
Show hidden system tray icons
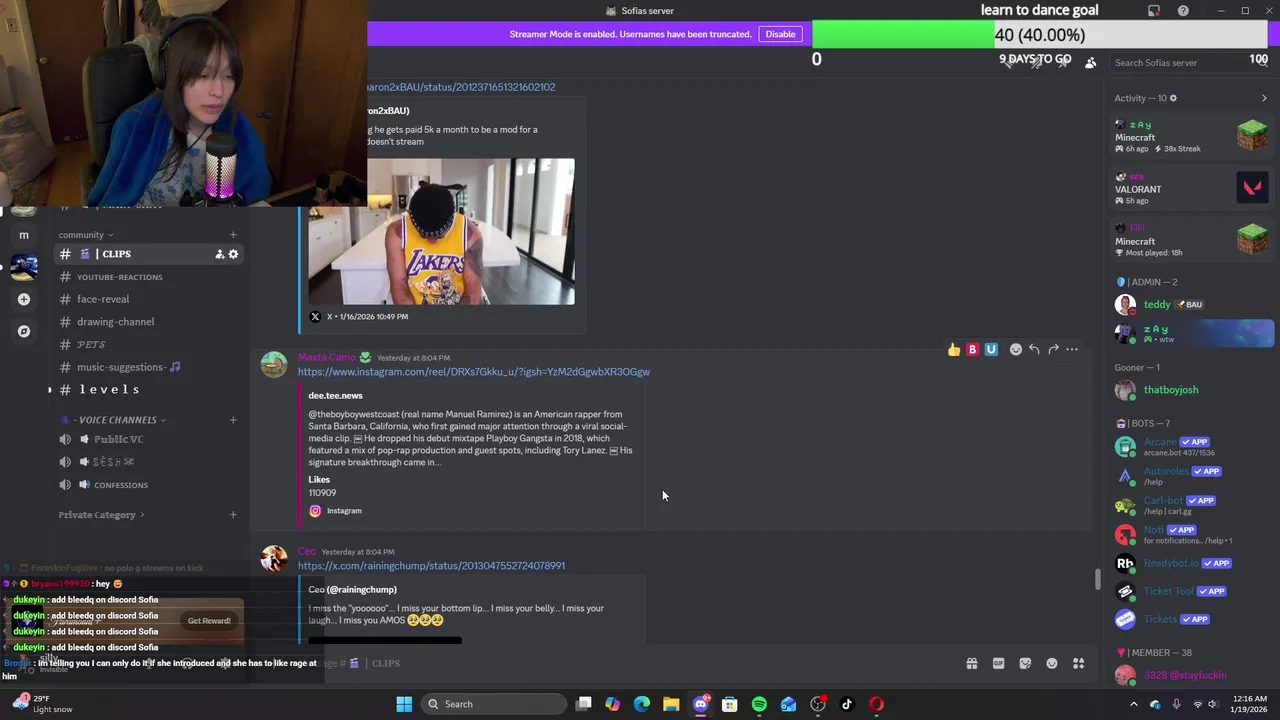click(x=1133, y=704)
